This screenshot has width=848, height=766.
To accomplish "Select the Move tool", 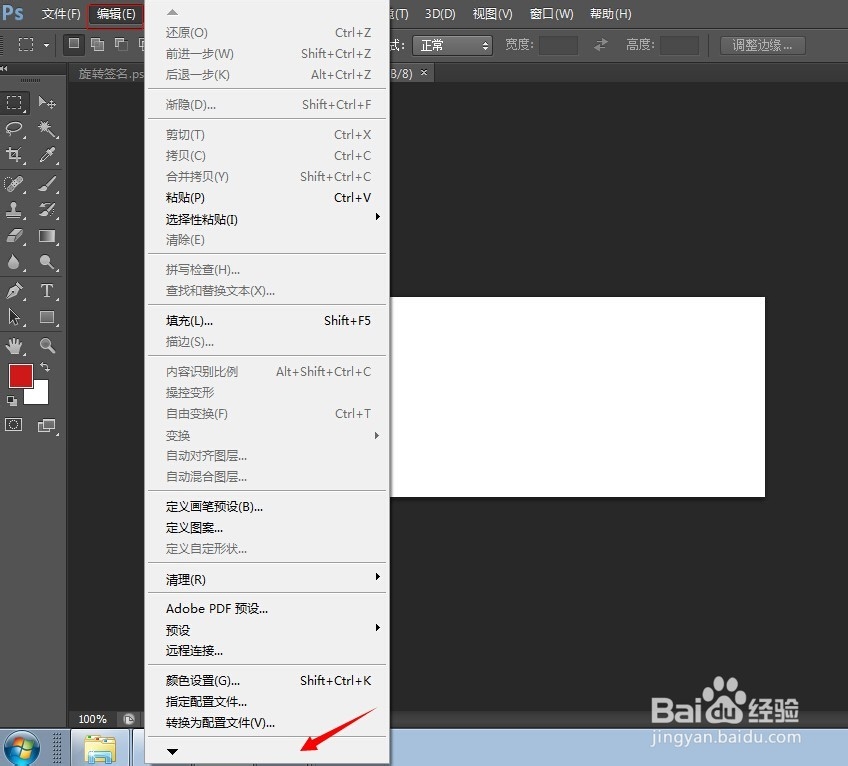I will (x=47, y=102).
